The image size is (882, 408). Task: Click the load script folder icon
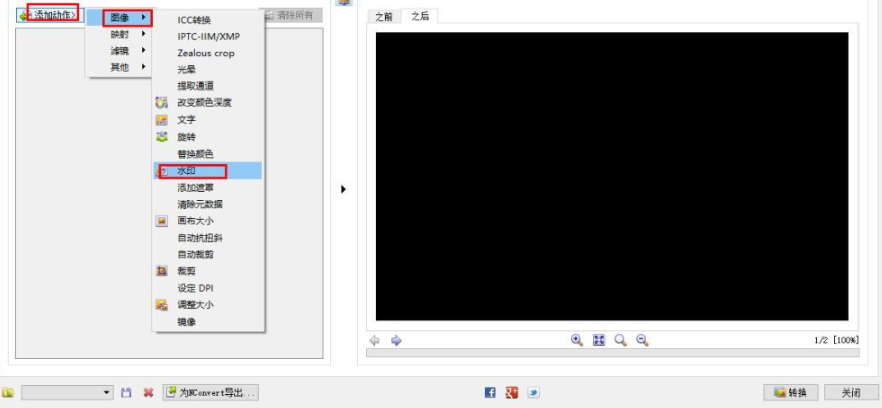8,392
